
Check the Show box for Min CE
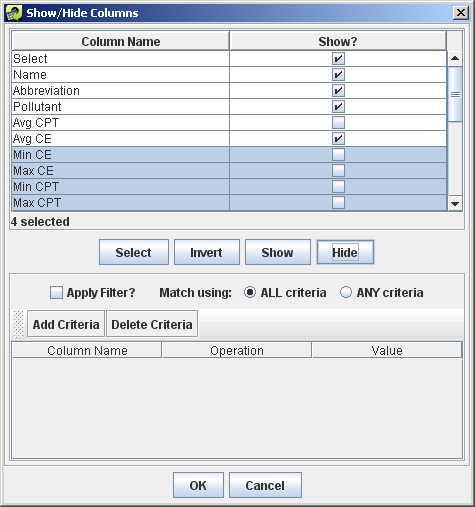(x=338, y=155)
